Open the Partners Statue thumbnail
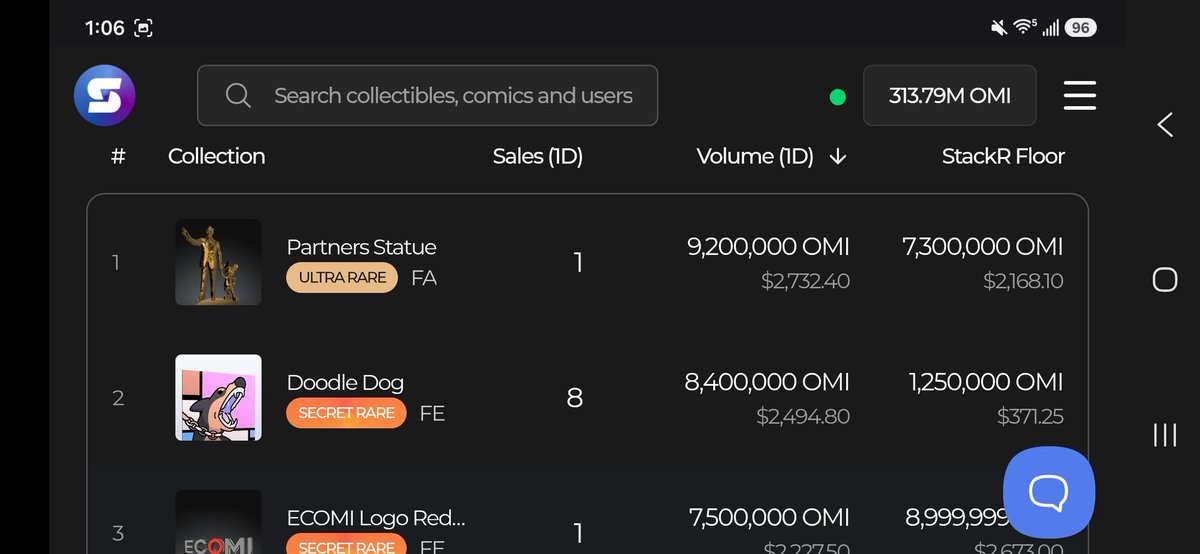1200x554 pixels. pyautogui.click(x=218, y=262)
